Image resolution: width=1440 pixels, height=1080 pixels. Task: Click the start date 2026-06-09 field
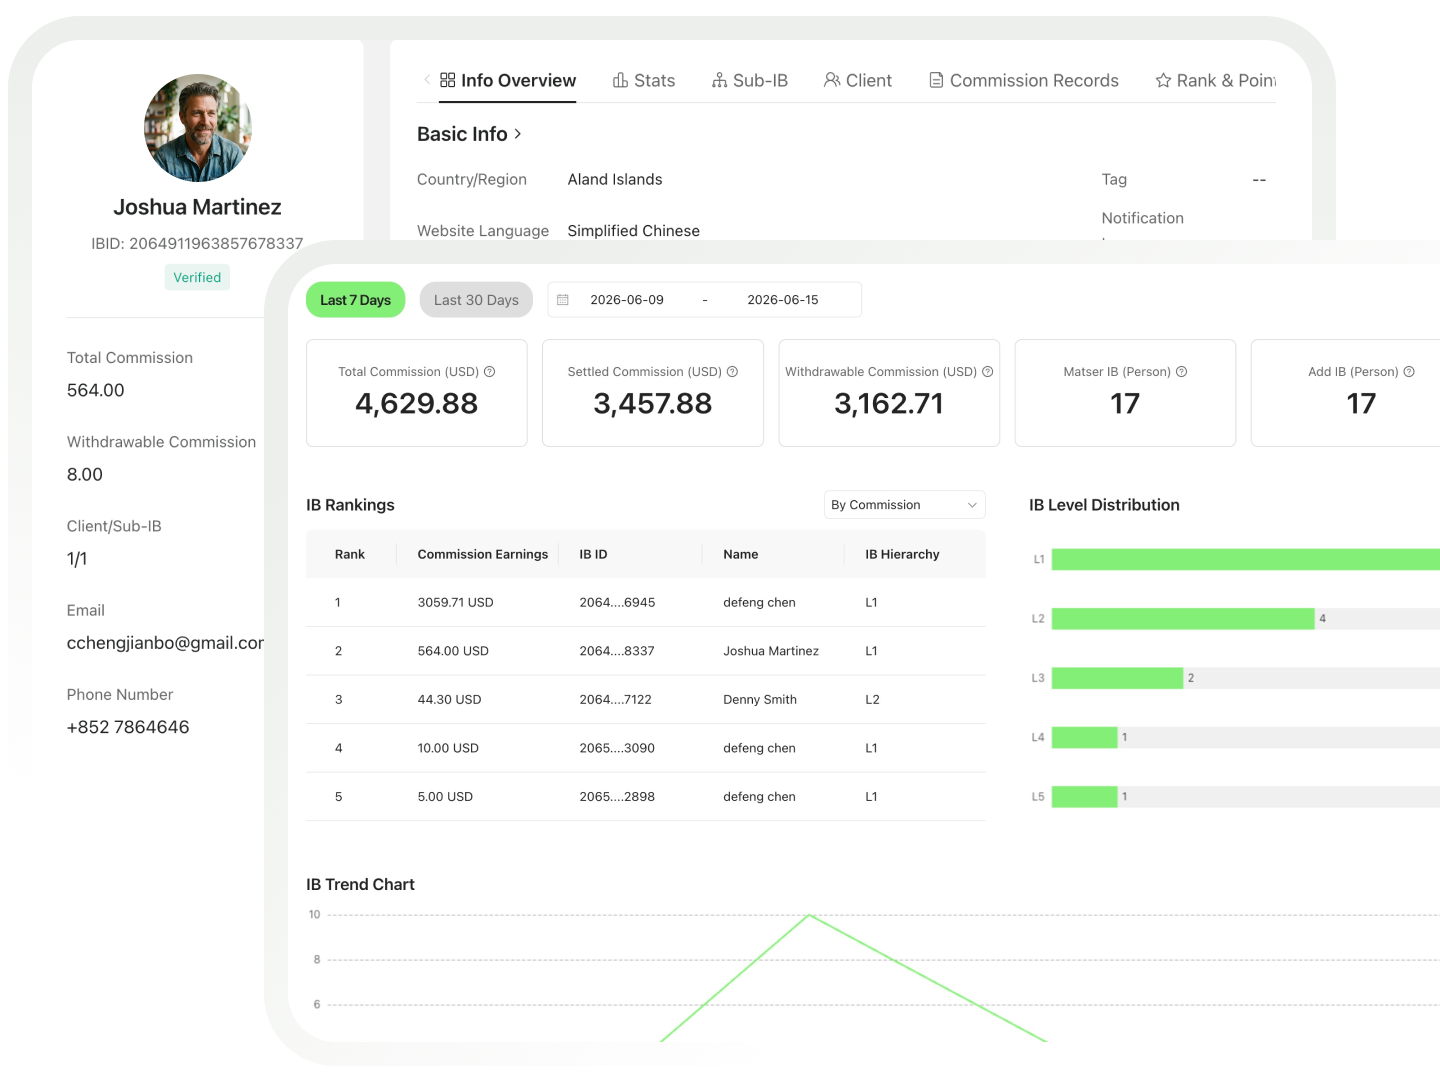click(627, 300)
